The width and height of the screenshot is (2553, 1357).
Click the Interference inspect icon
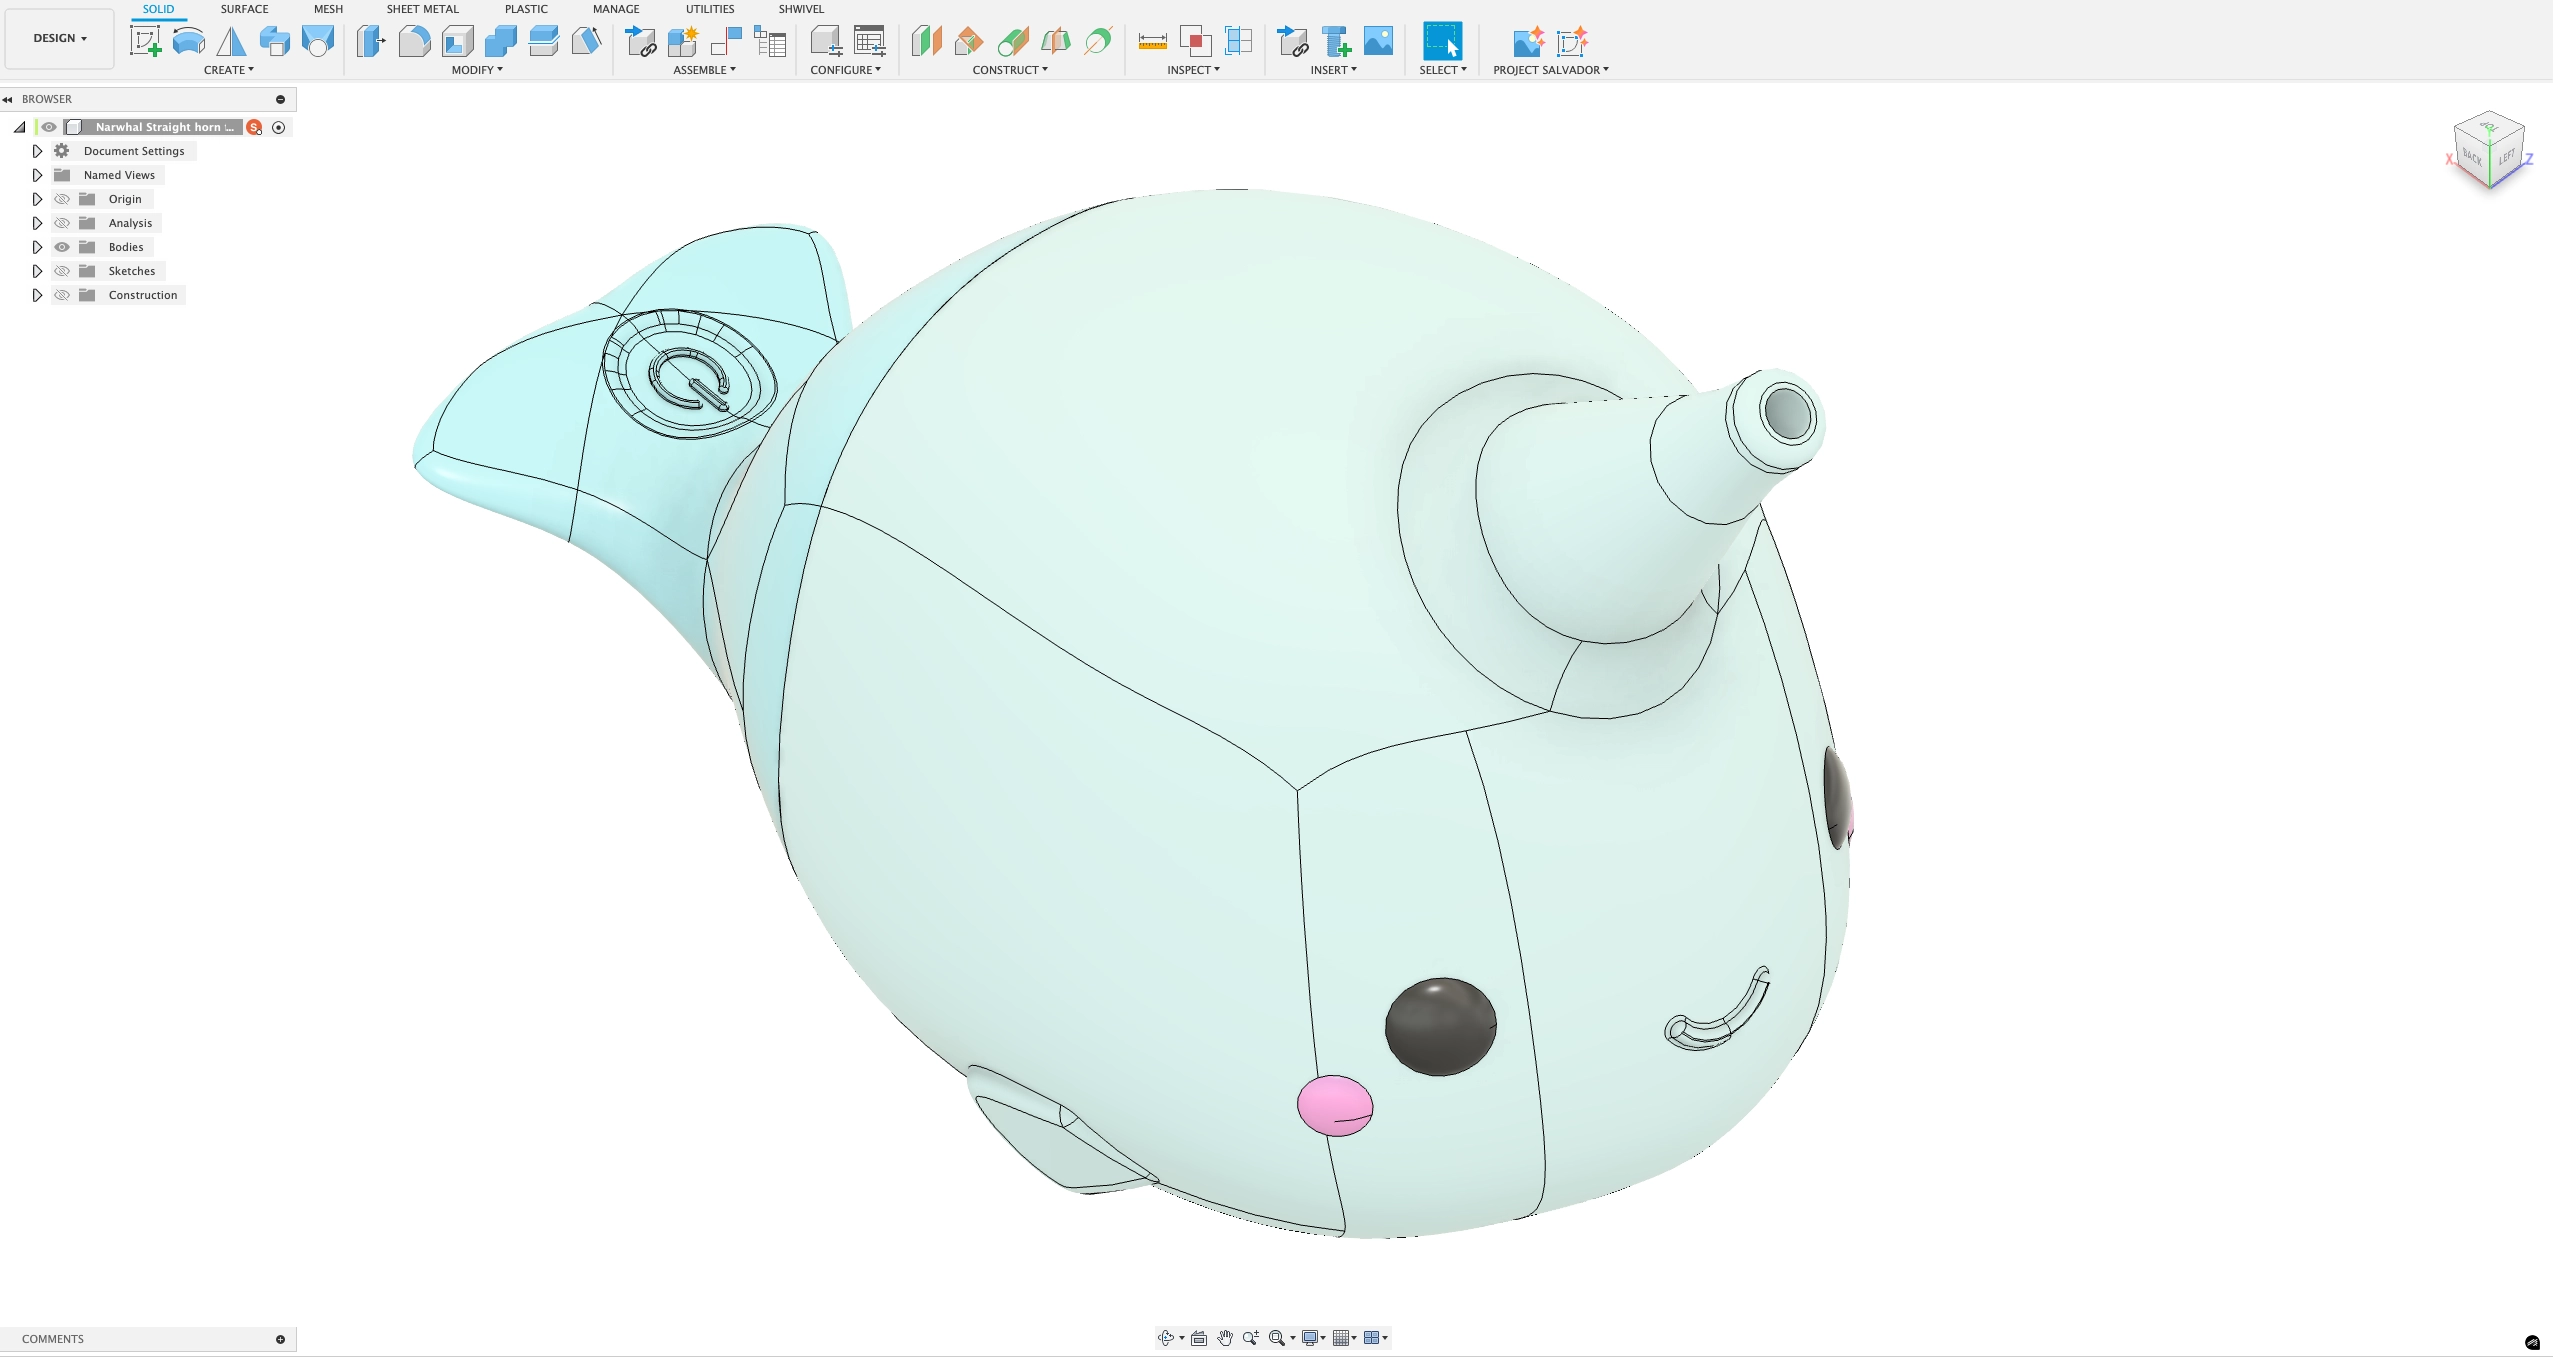(1195, 41)
